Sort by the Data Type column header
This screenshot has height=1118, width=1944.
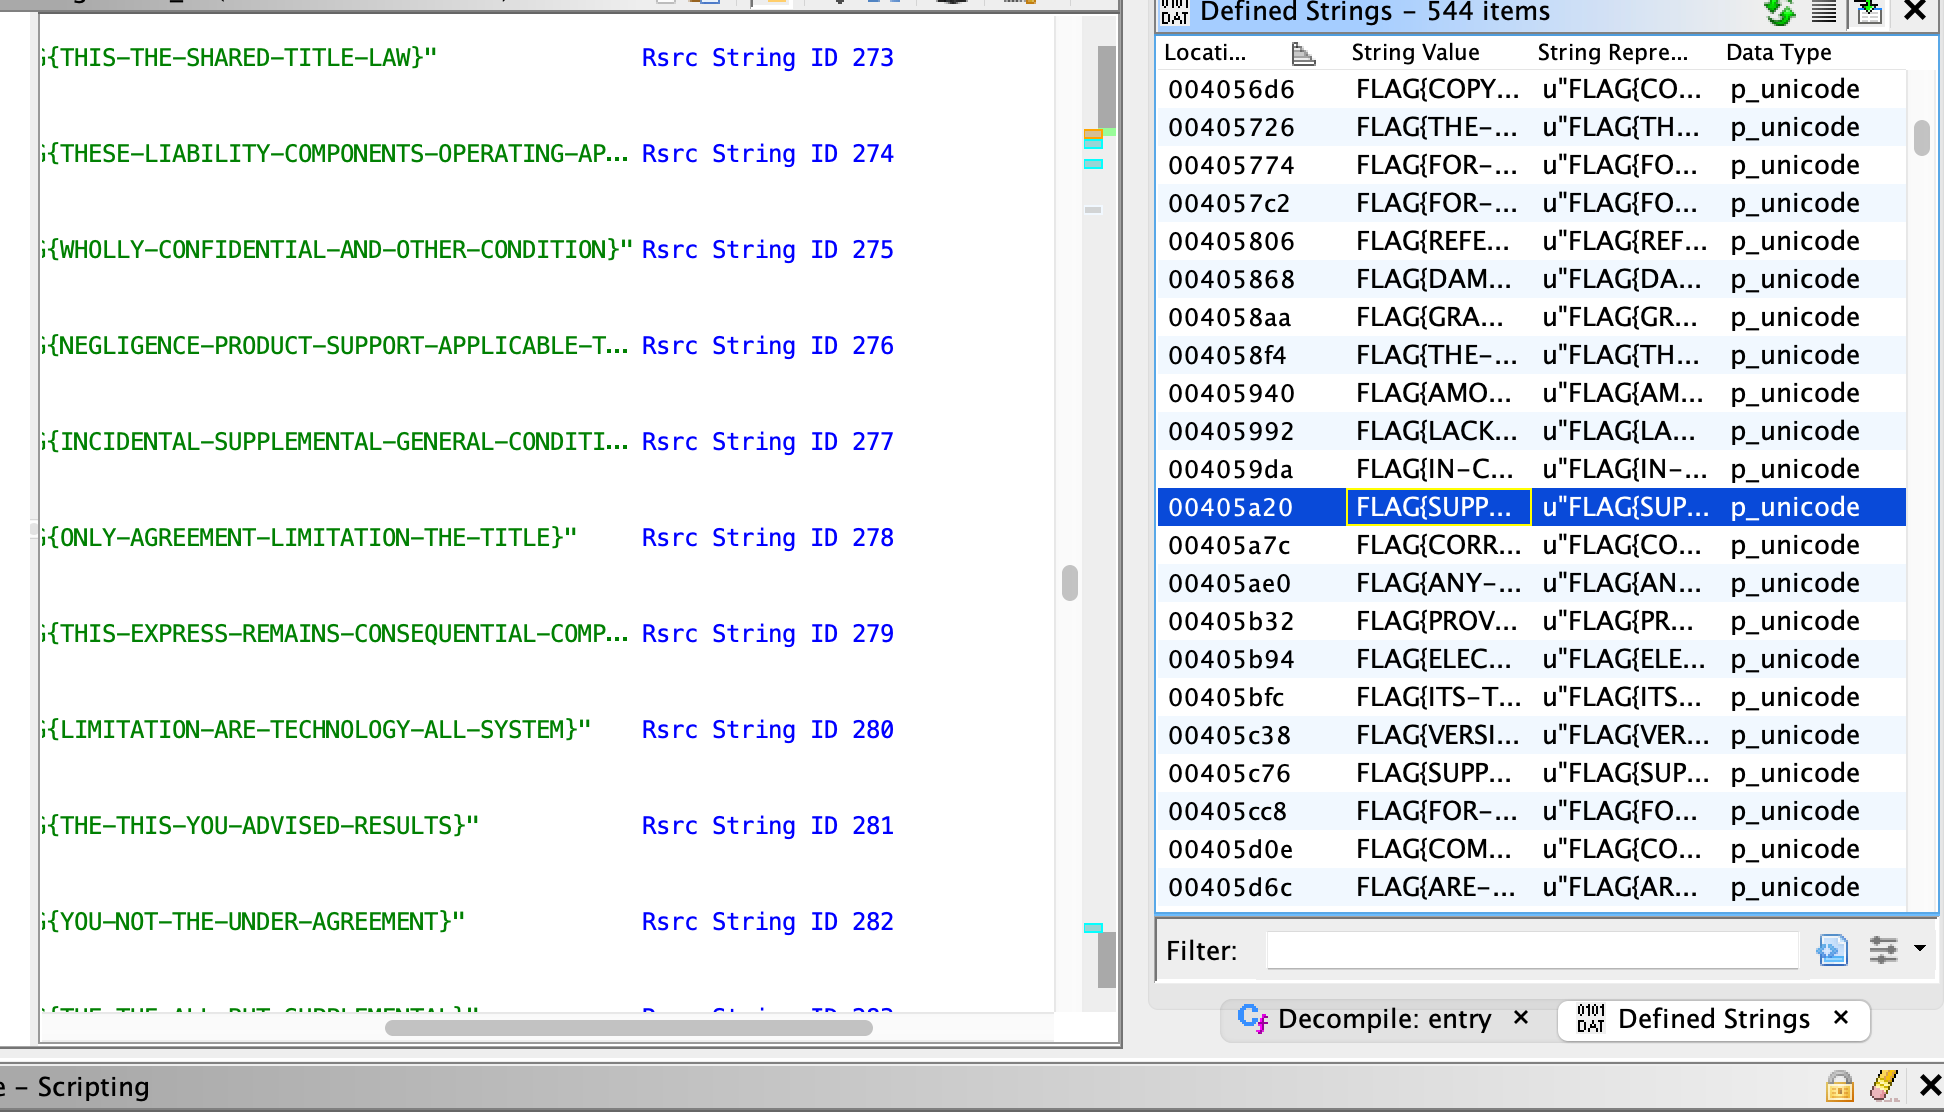click(1778, 52)
